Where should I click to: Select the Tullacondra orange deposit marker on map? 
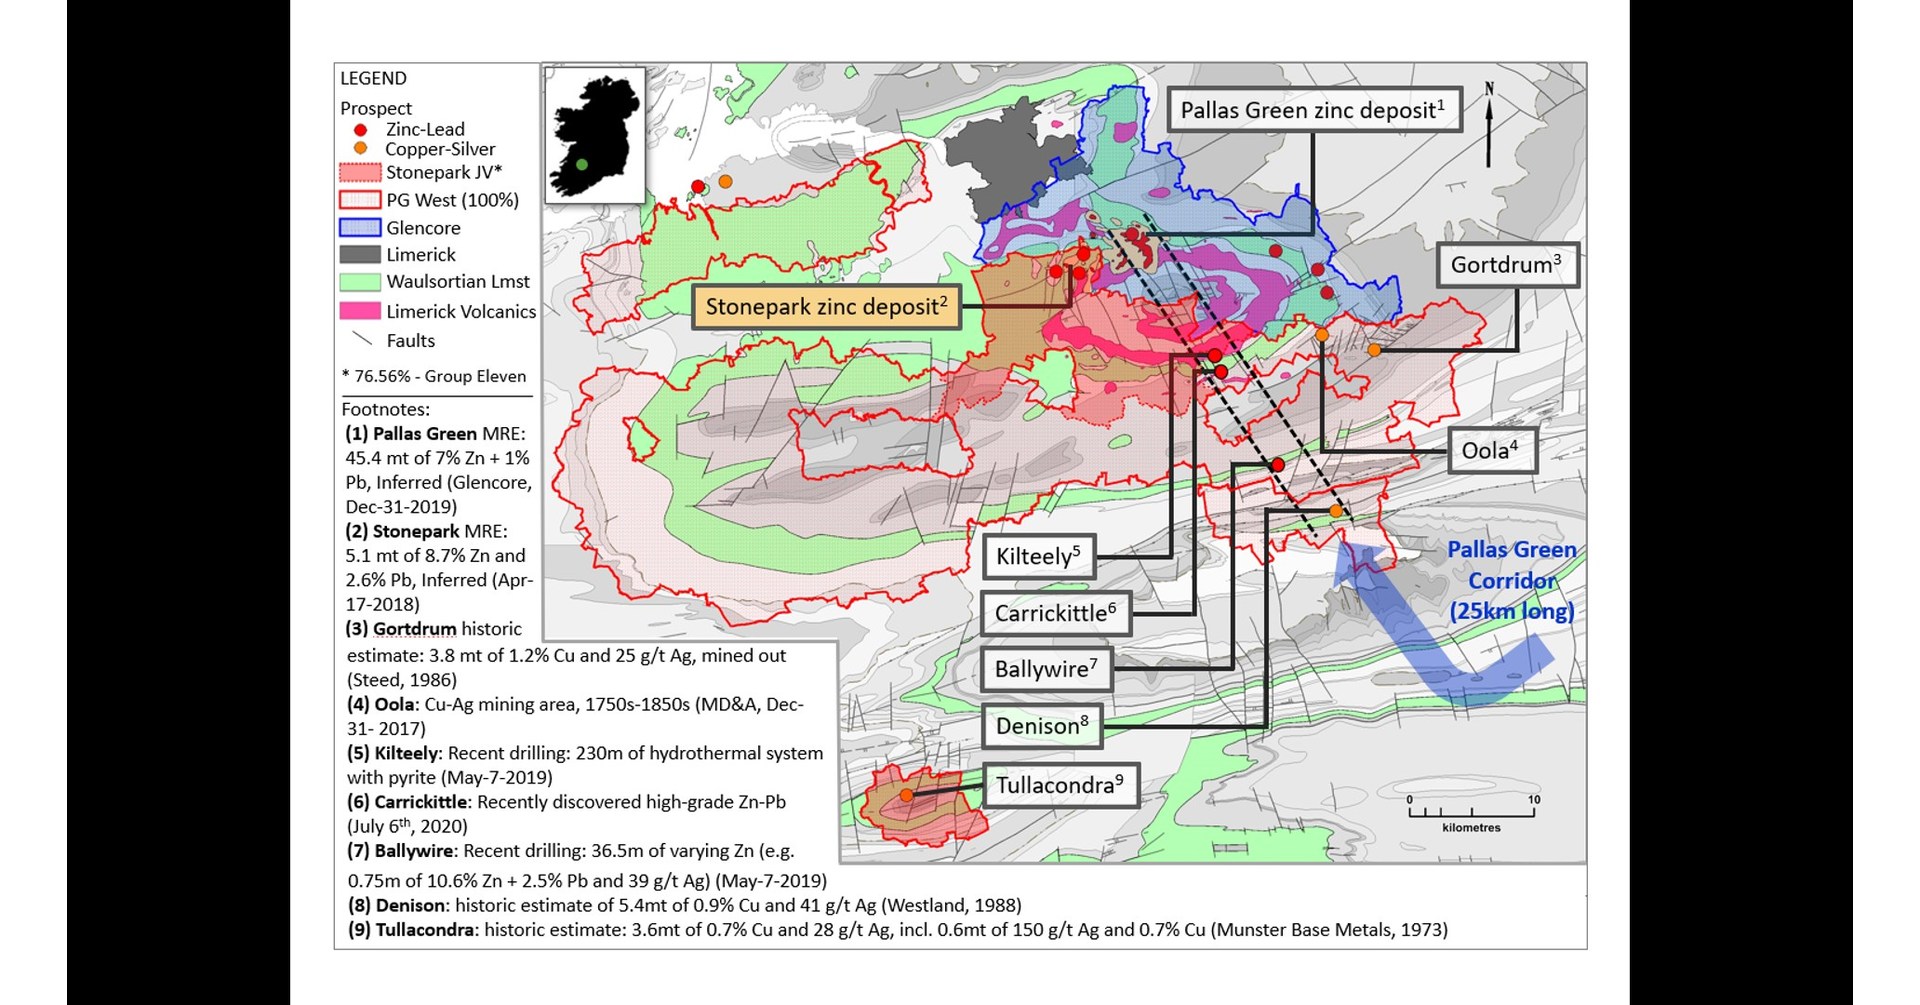[906, 793]
